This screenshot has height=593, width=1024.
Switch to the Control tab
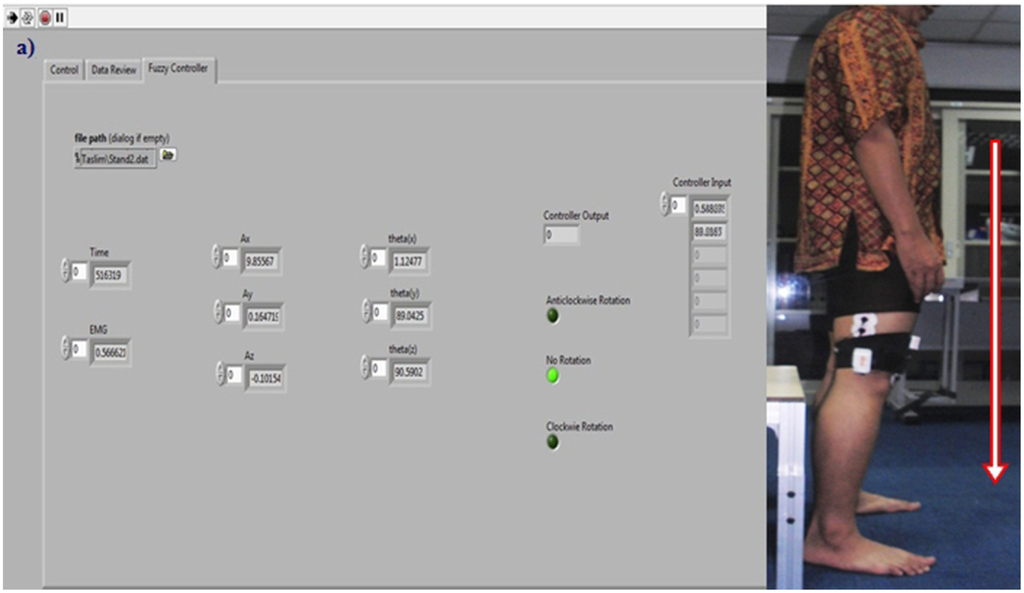point(64,70)
